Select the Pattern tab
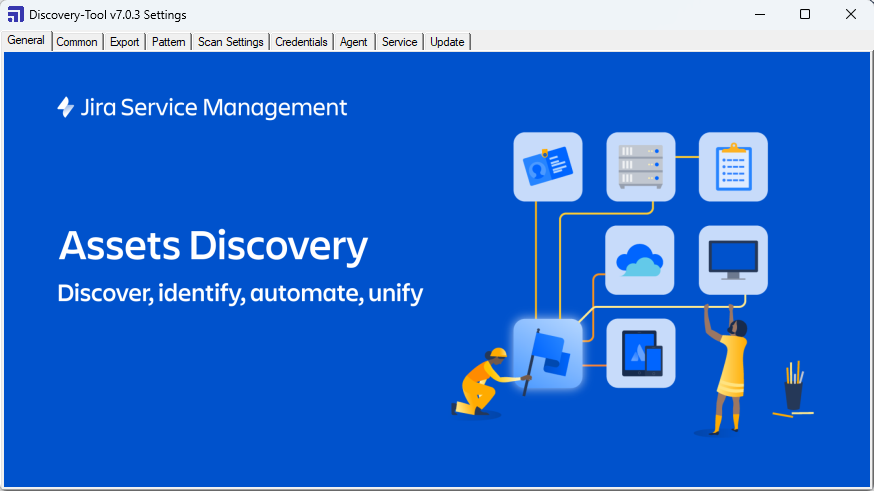 click(168, 42)
